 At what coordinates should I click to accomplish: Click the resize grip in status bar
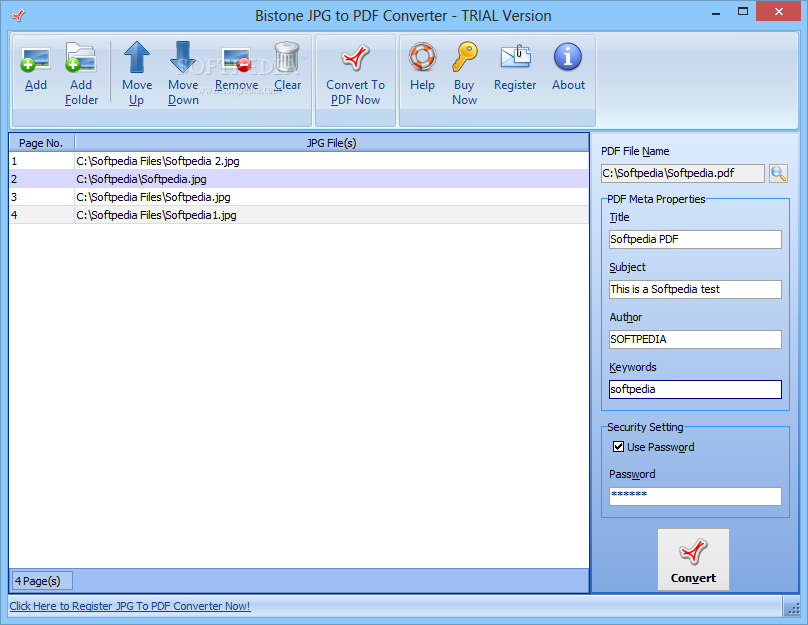coord(793,609)
